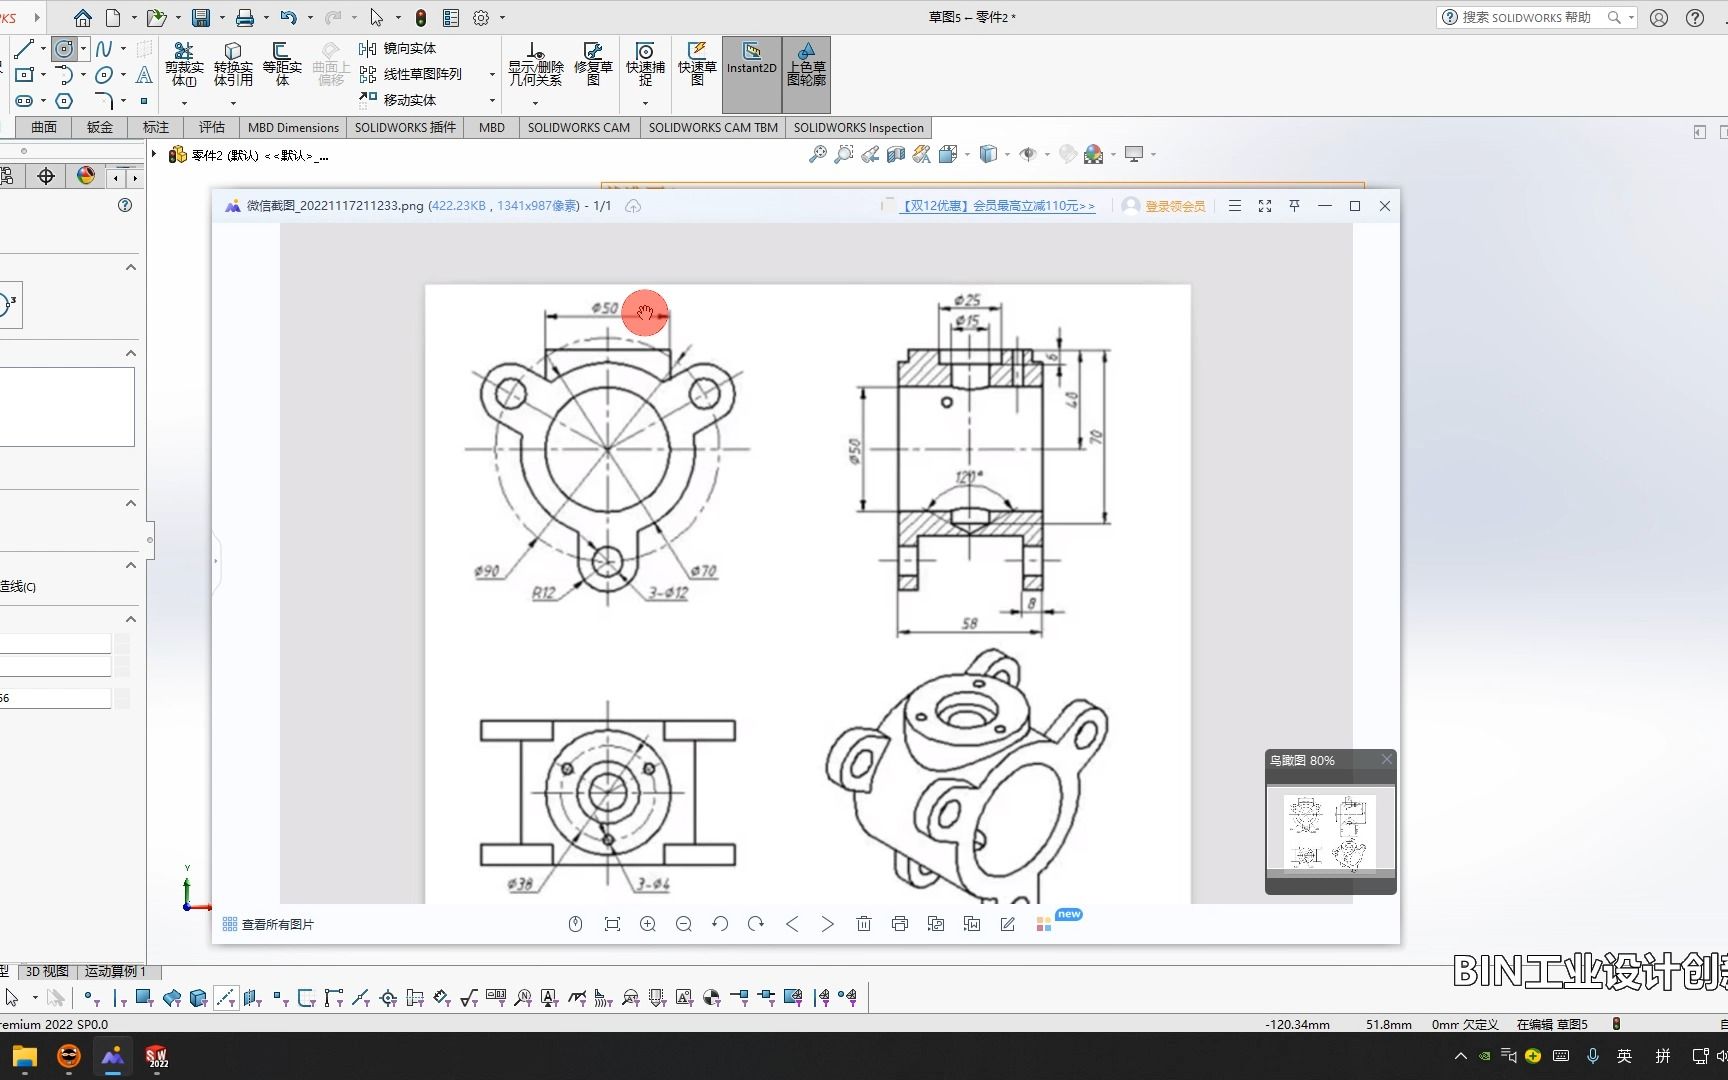Select the Spline sketch tool

click(x=104, y=48)
